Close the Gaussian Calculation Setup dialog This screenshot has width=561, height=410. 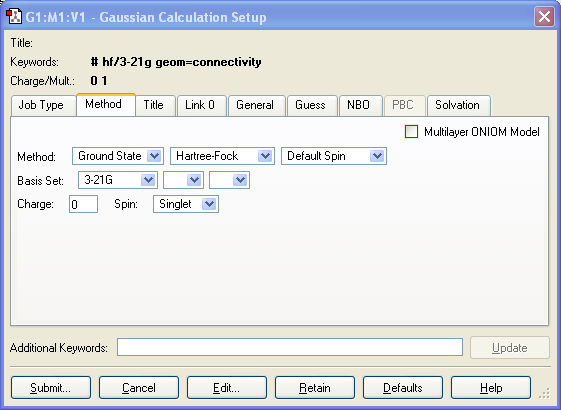tap(544, 16)
